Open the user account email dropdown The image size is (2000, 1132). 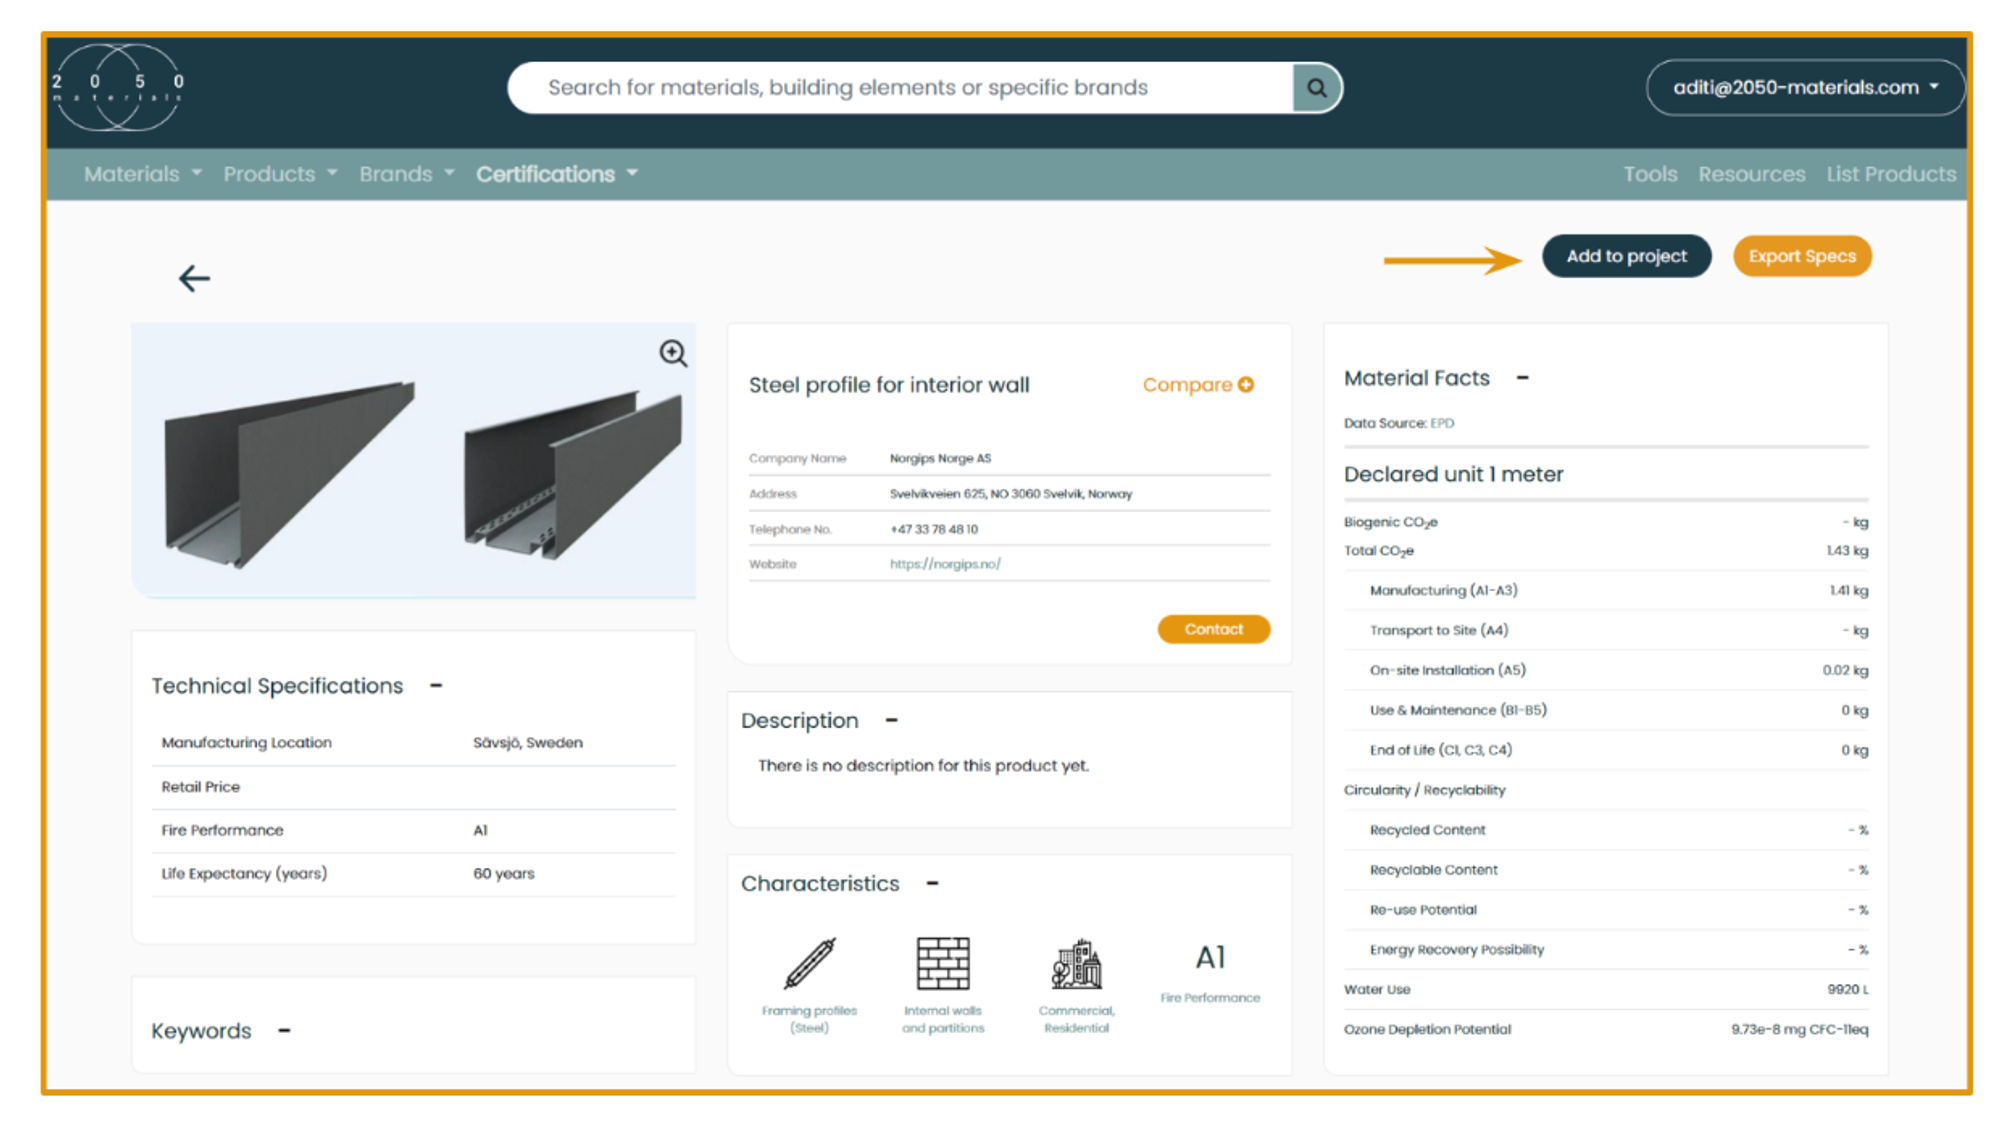(x=1805, y=88)
